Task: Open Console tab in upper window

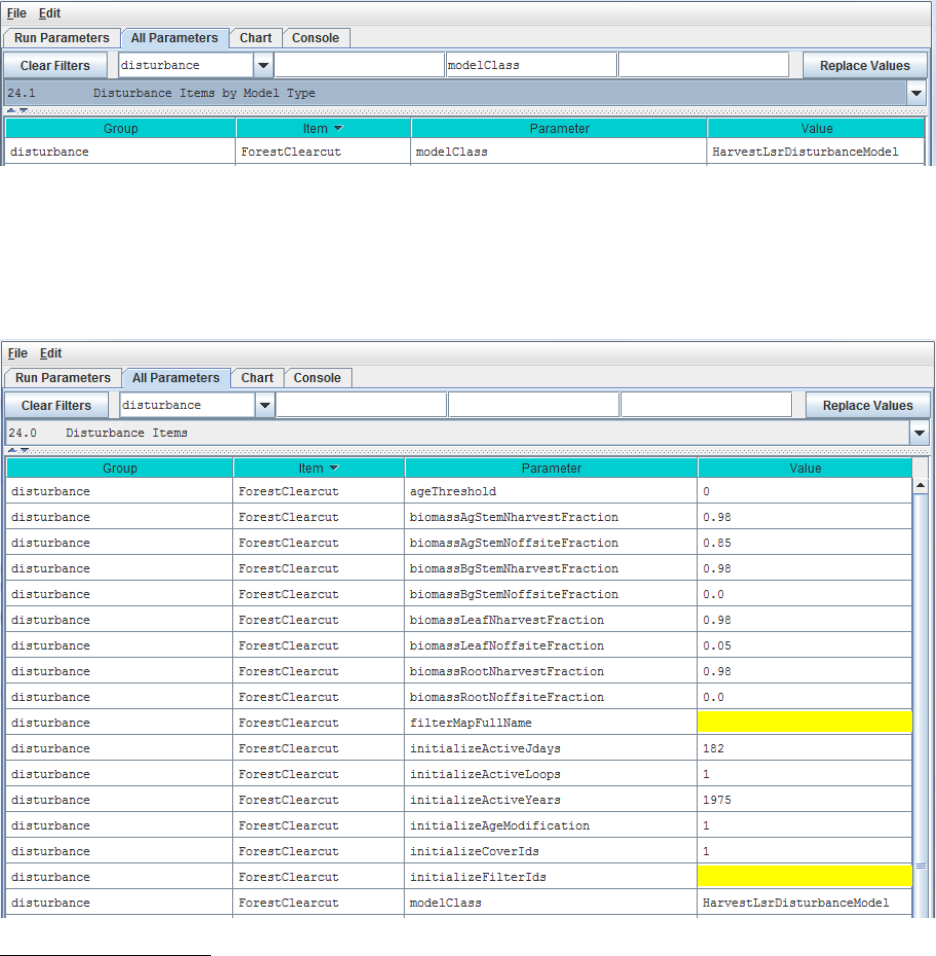Action: (315, 38)
